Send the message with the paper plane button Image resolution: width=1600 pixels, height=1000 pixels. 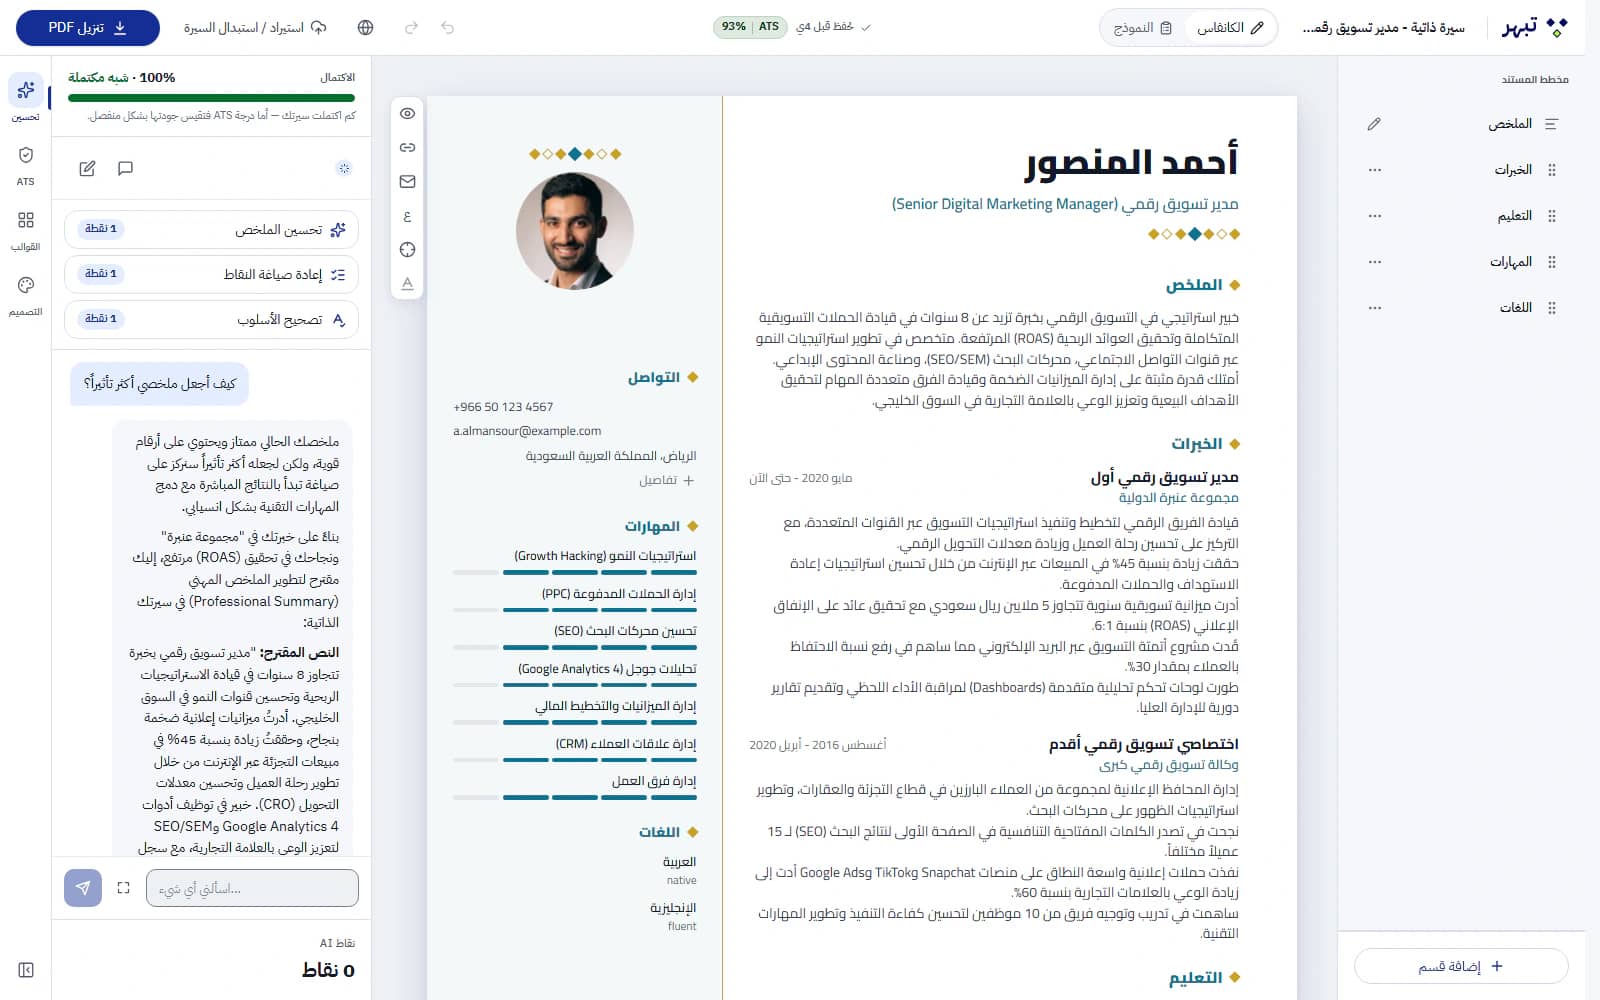point(83,888)
